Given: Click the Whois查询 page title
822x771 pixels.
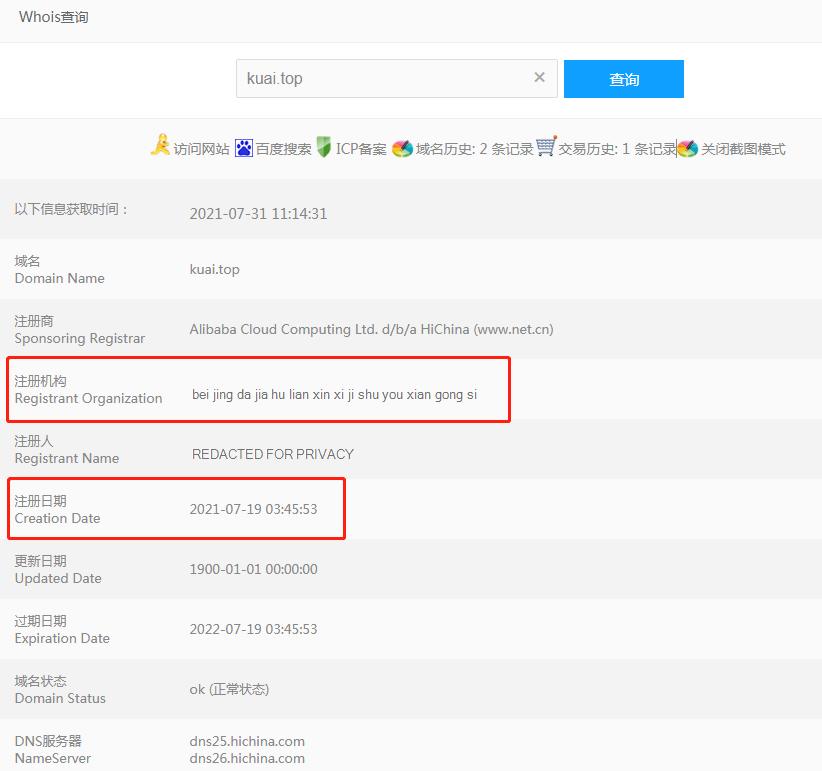Looking at the screenshot, I should (54, 17).
